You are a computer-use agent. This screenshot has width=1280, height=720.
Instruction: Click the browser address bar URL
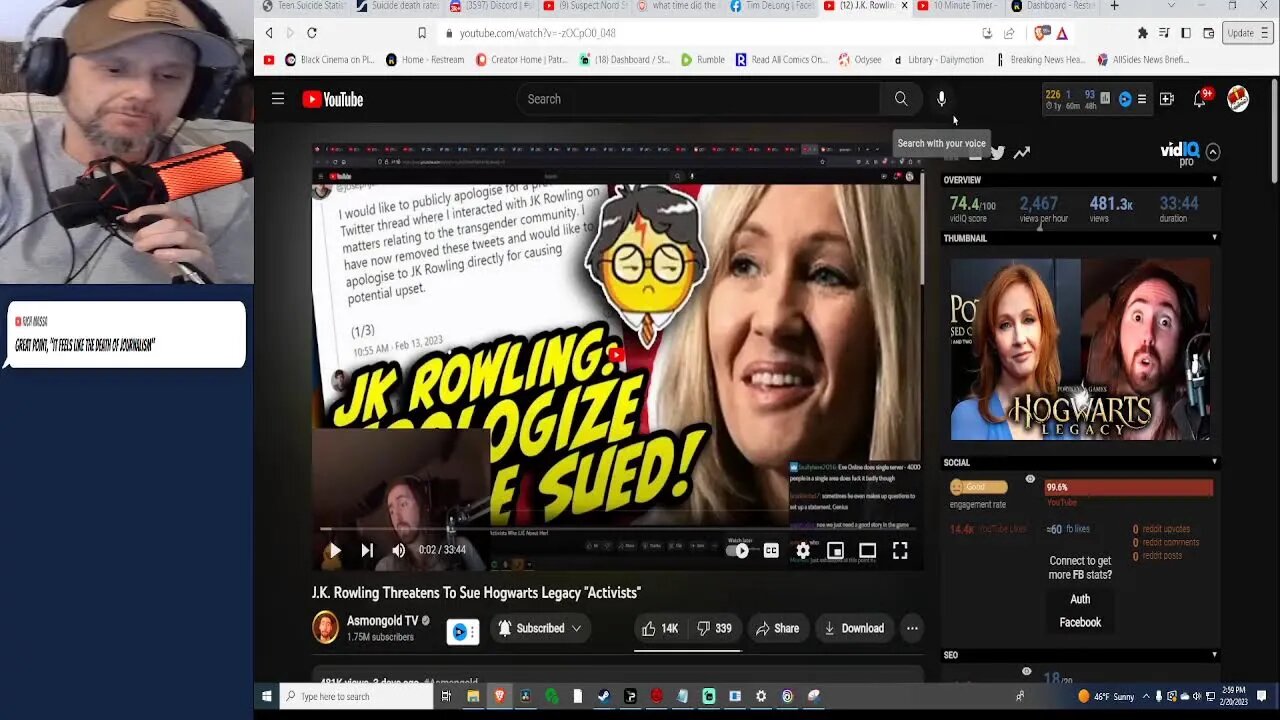pyautogui.click(x=538, y=33)
